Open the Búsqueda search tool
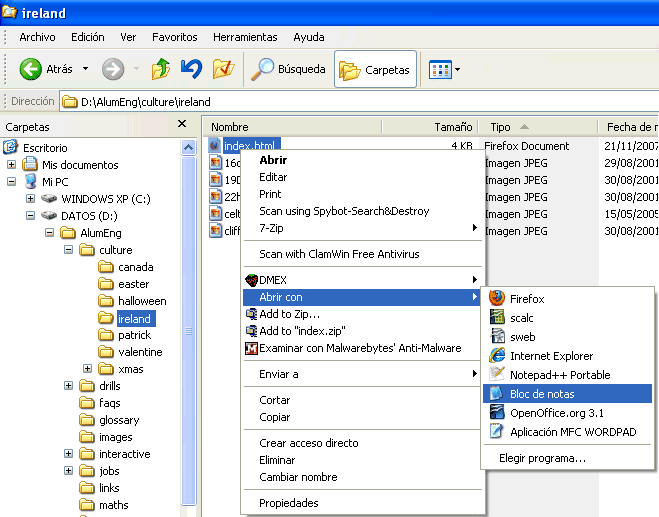This screenshot has width=659, height=517. tap(289, 69)
